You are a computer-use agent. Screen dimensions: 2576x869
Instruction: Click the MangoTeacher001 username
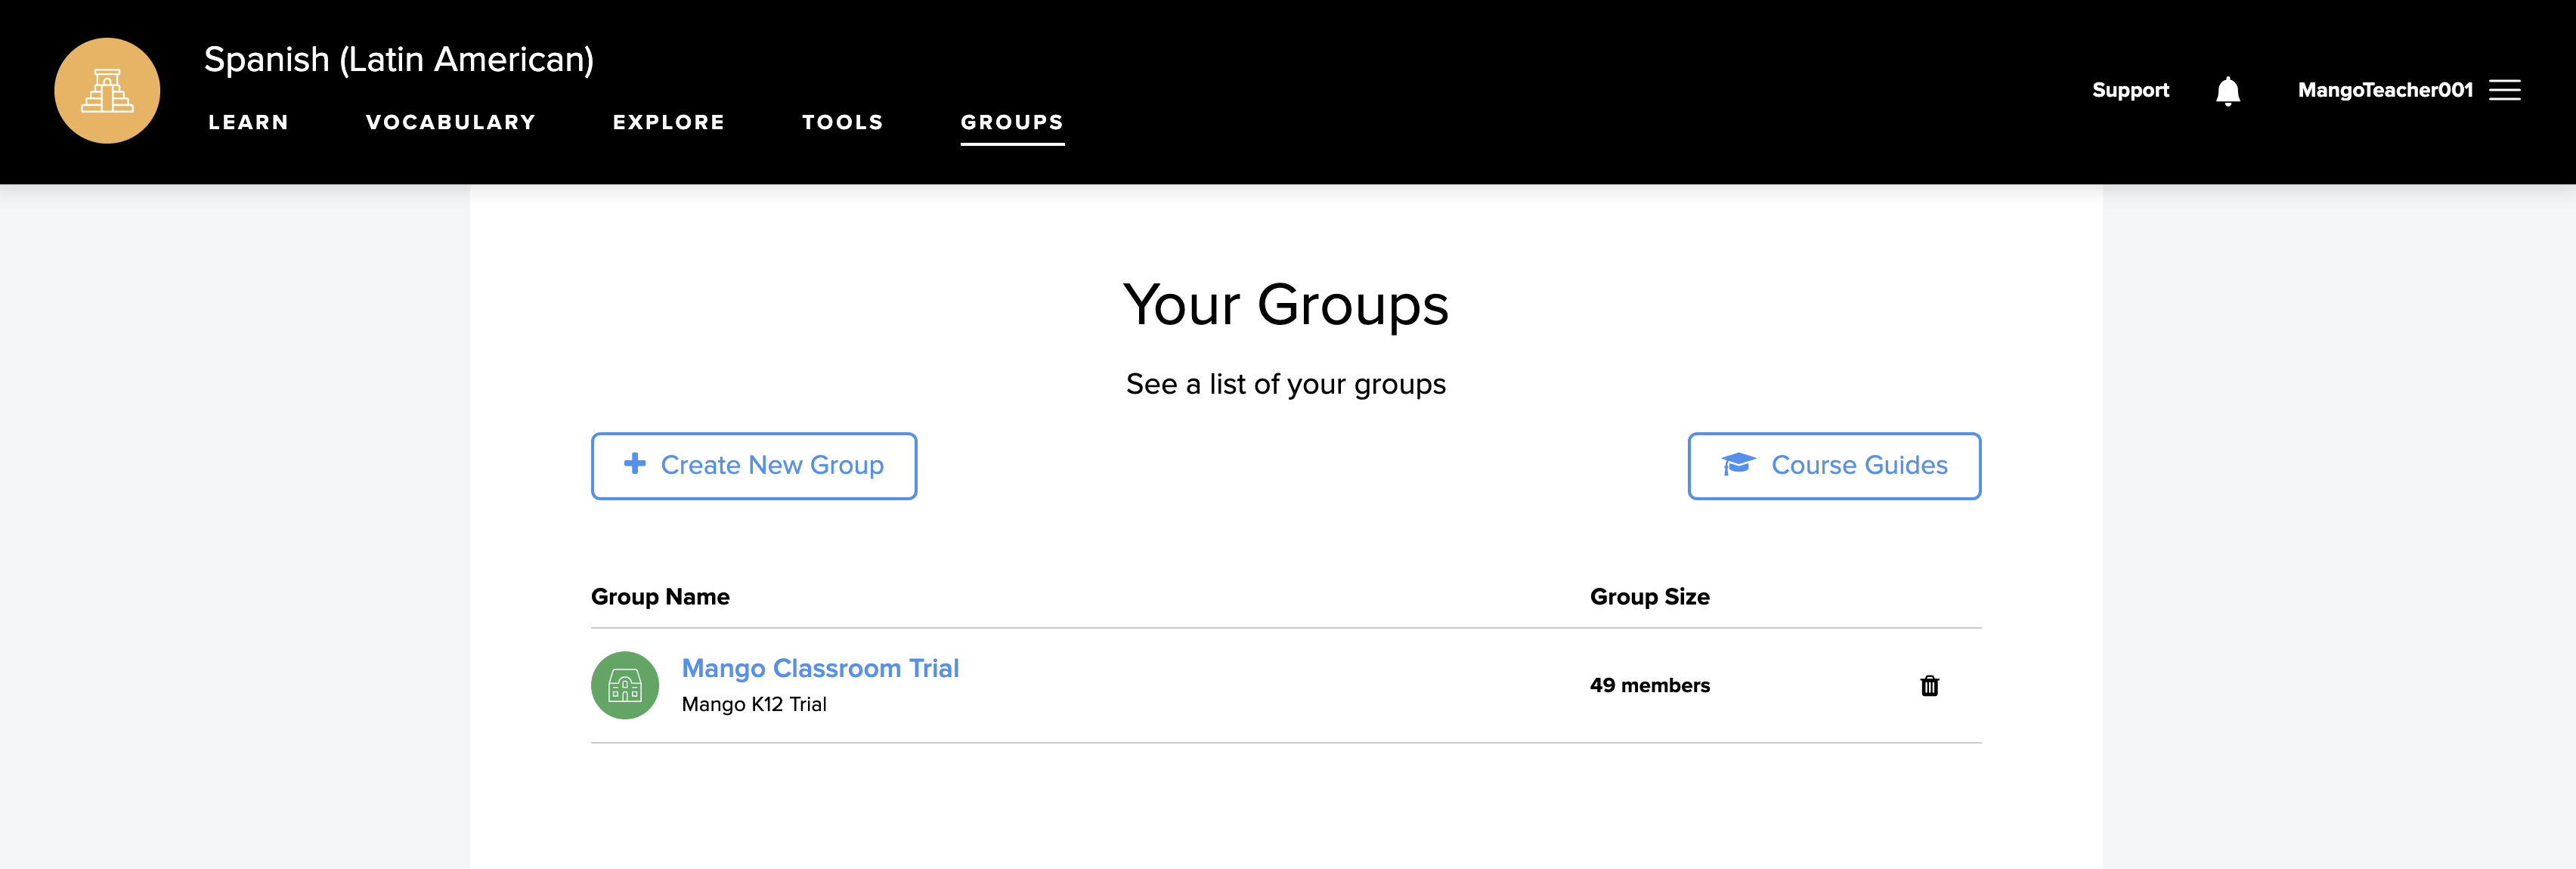click(x=2385, y=90)
